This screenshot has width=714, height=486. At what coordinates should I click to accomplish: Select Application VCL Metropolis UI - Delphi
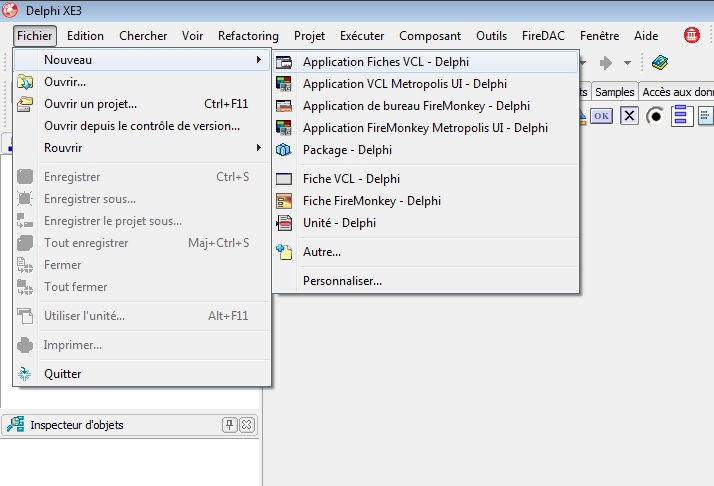click(x=426, y=84)
